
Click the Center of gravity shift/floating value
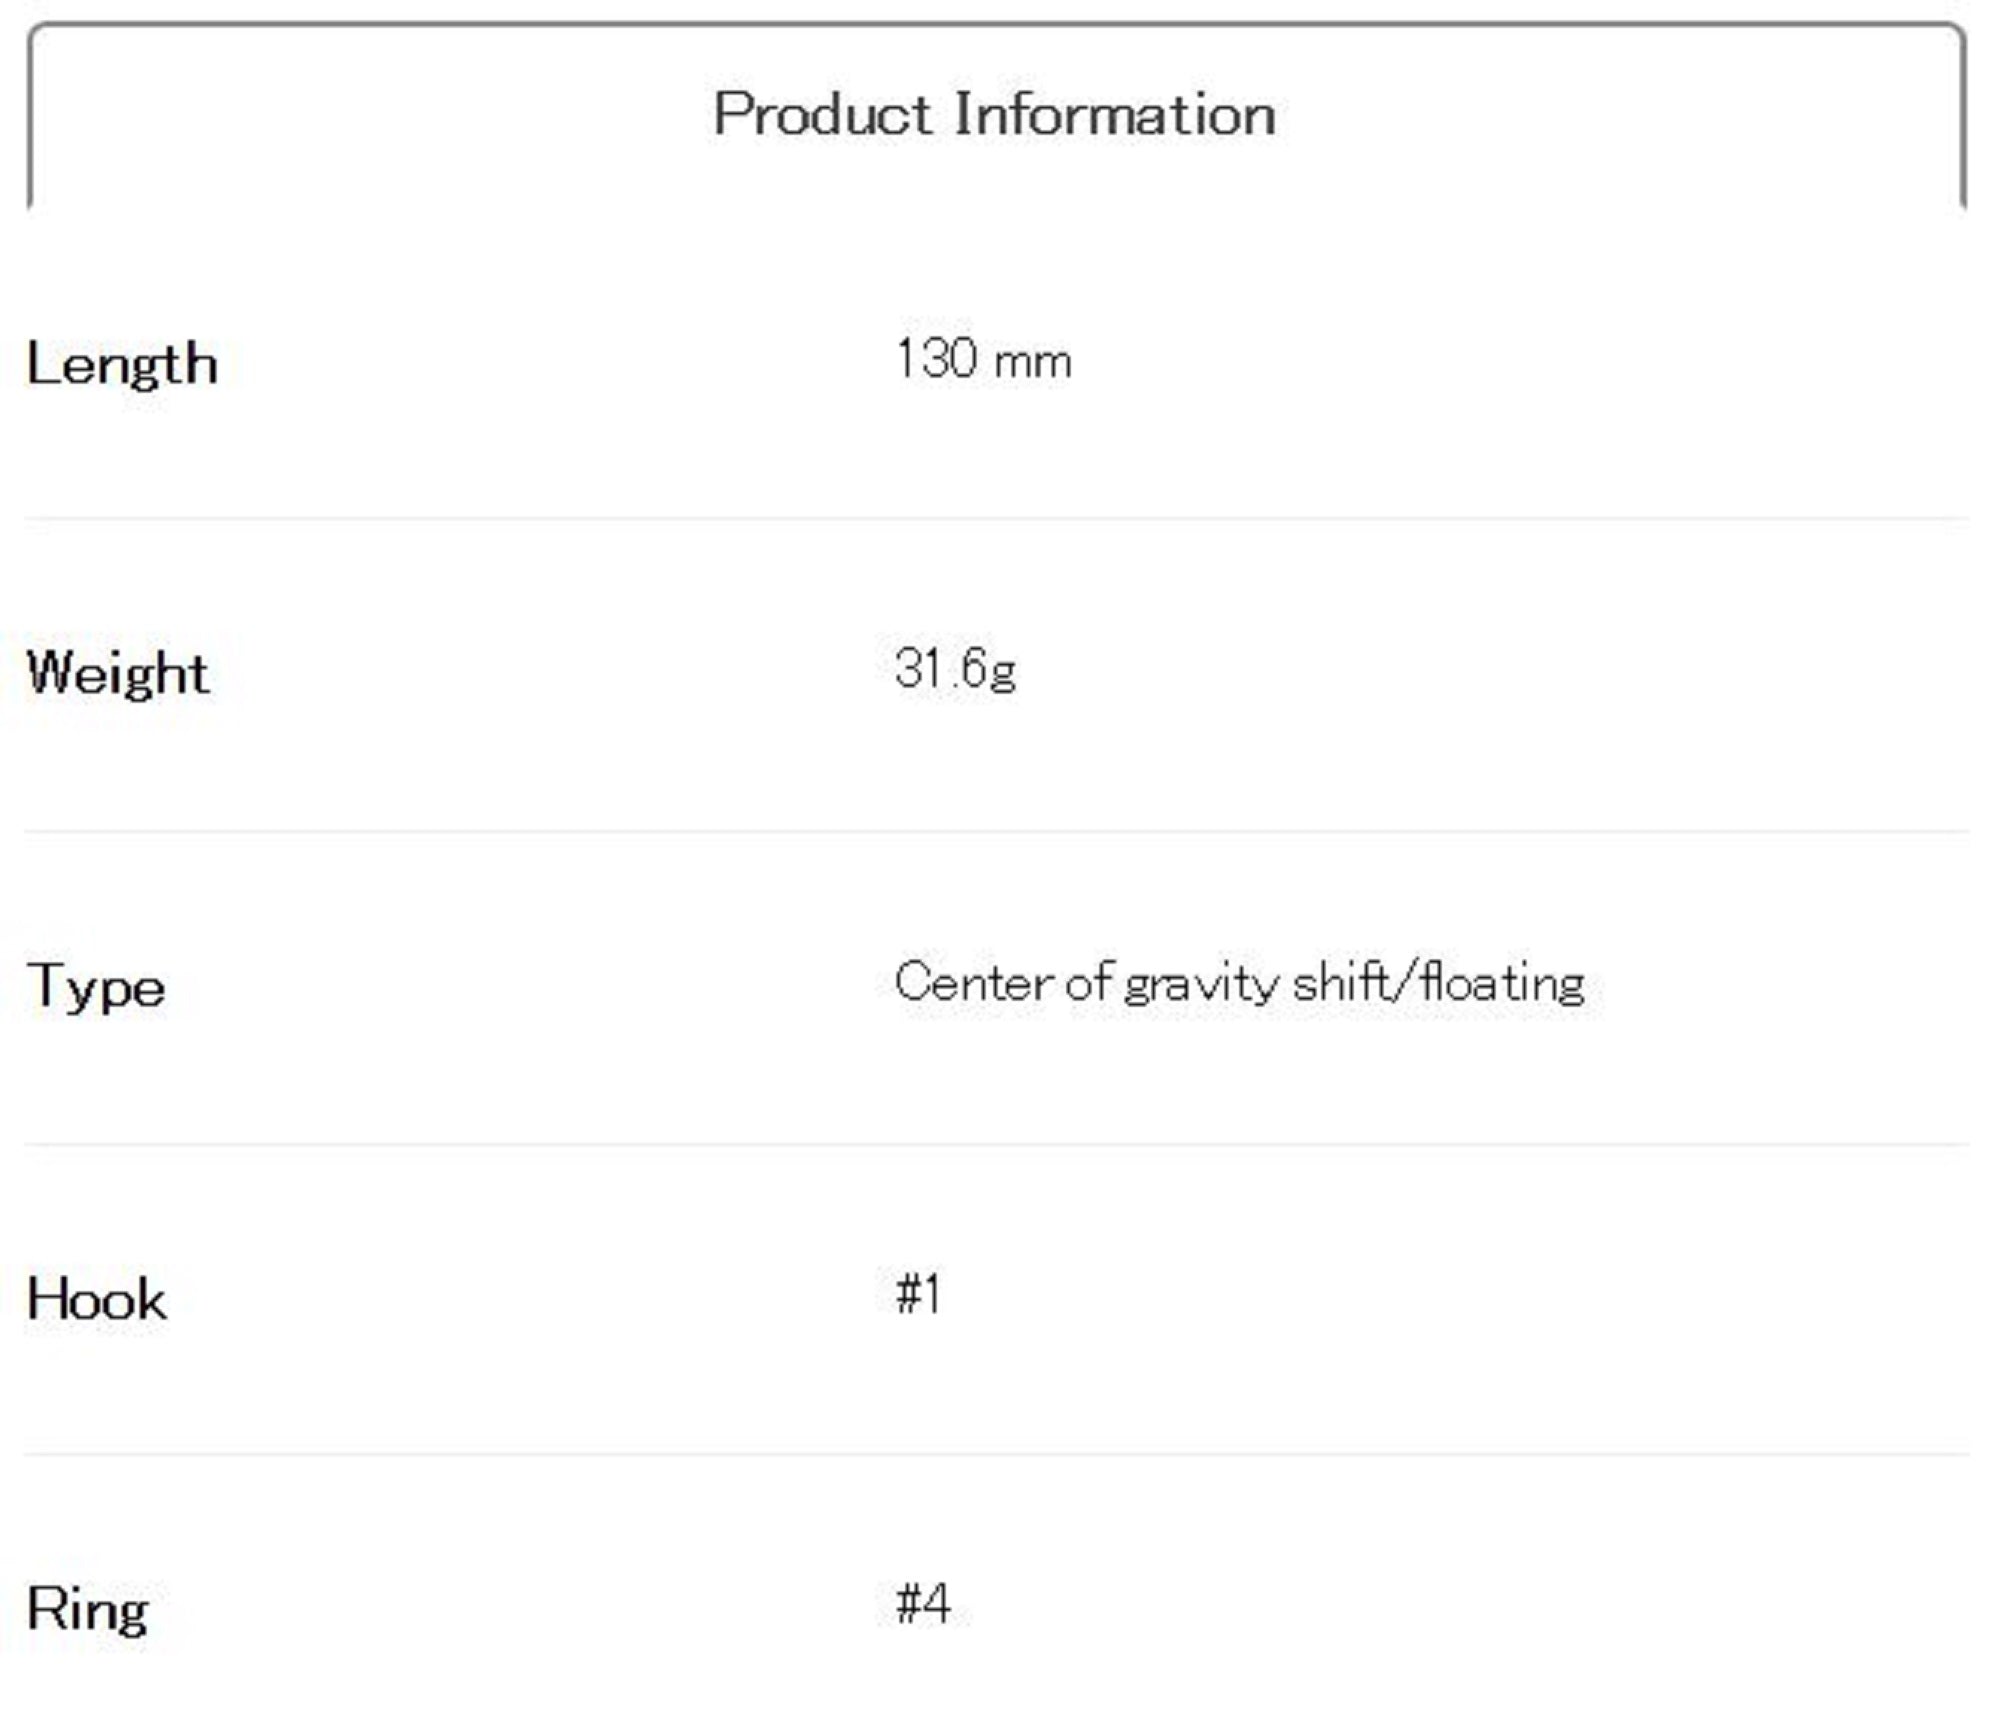(1239, 983)
